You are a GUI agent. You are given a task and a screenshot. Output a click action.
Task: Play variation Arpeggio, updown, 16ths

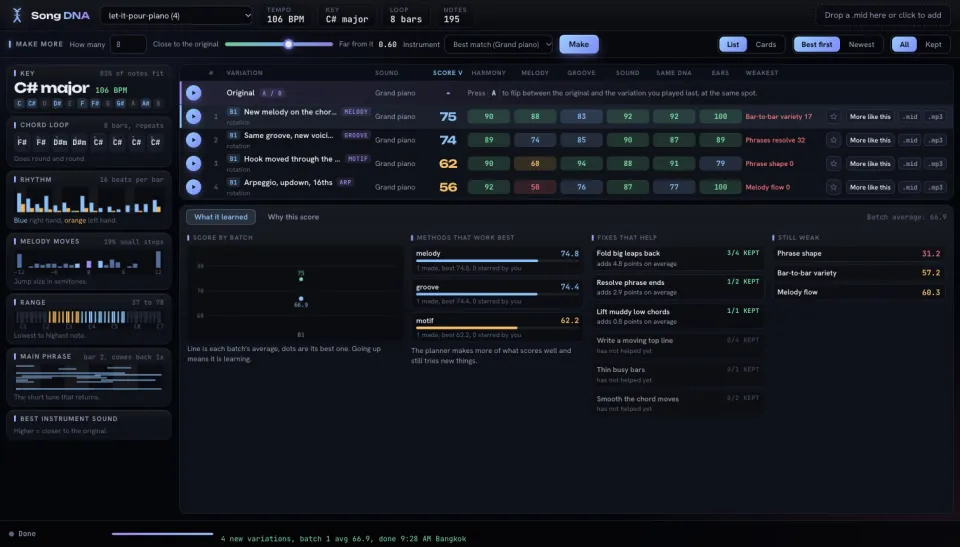193,187
